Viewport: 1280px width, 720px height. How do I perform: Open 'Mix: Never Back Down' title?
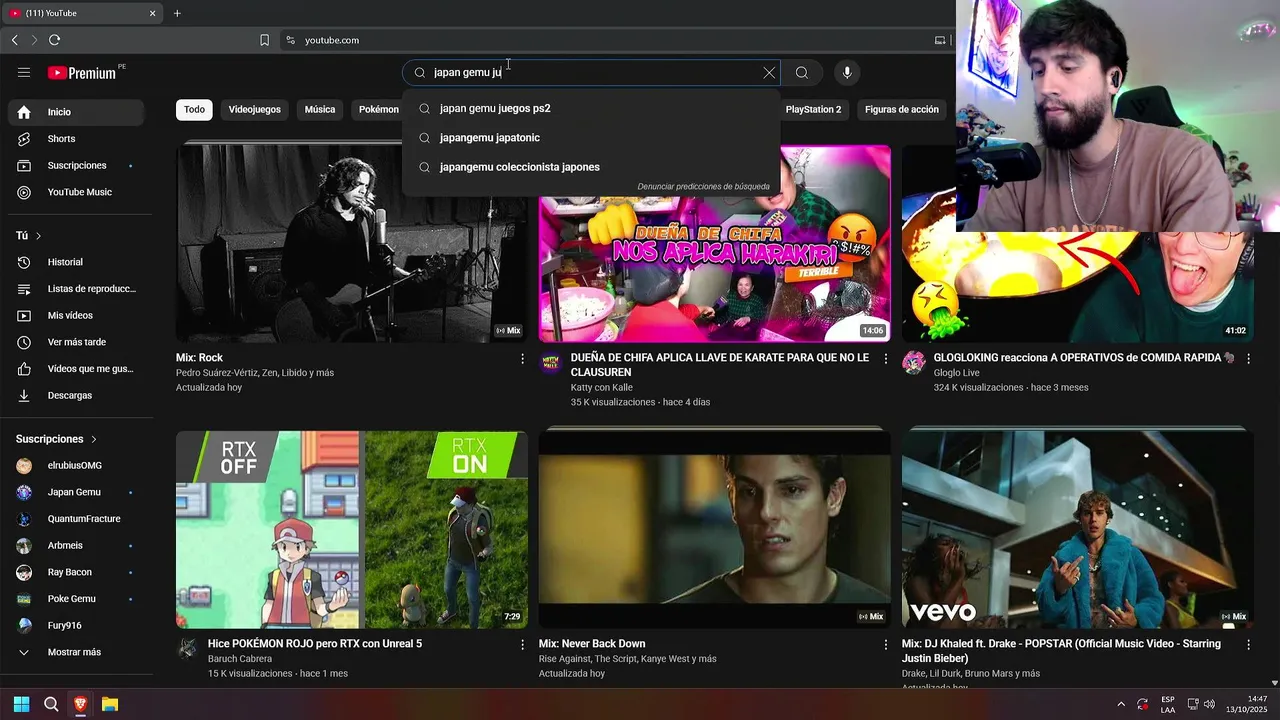pyautogui.click(x=592, y=644)
